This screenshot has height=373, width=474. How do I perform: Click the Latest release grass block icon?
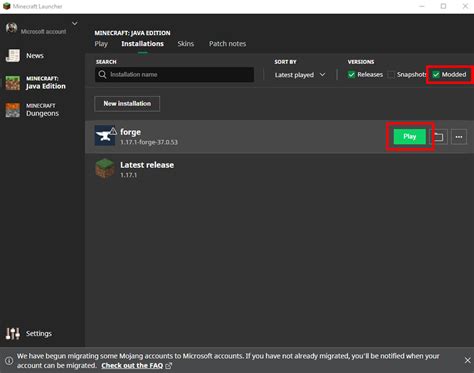(105, 169)
